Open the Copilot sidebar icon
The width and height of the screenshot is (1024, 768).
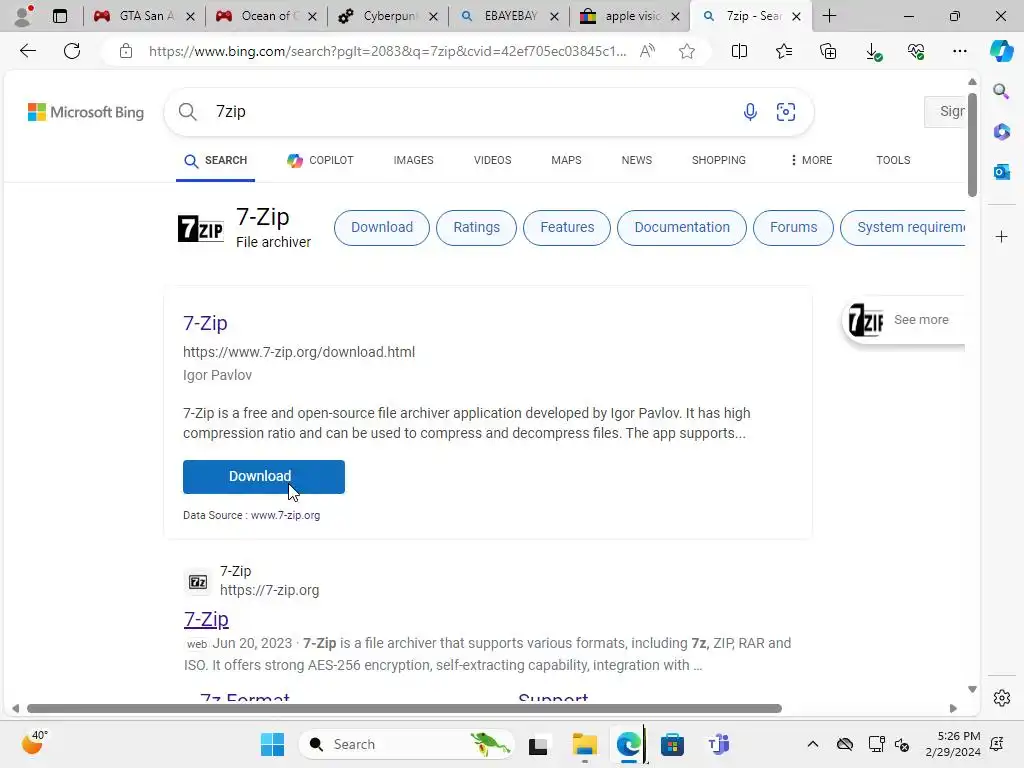tap(1001, 51)
